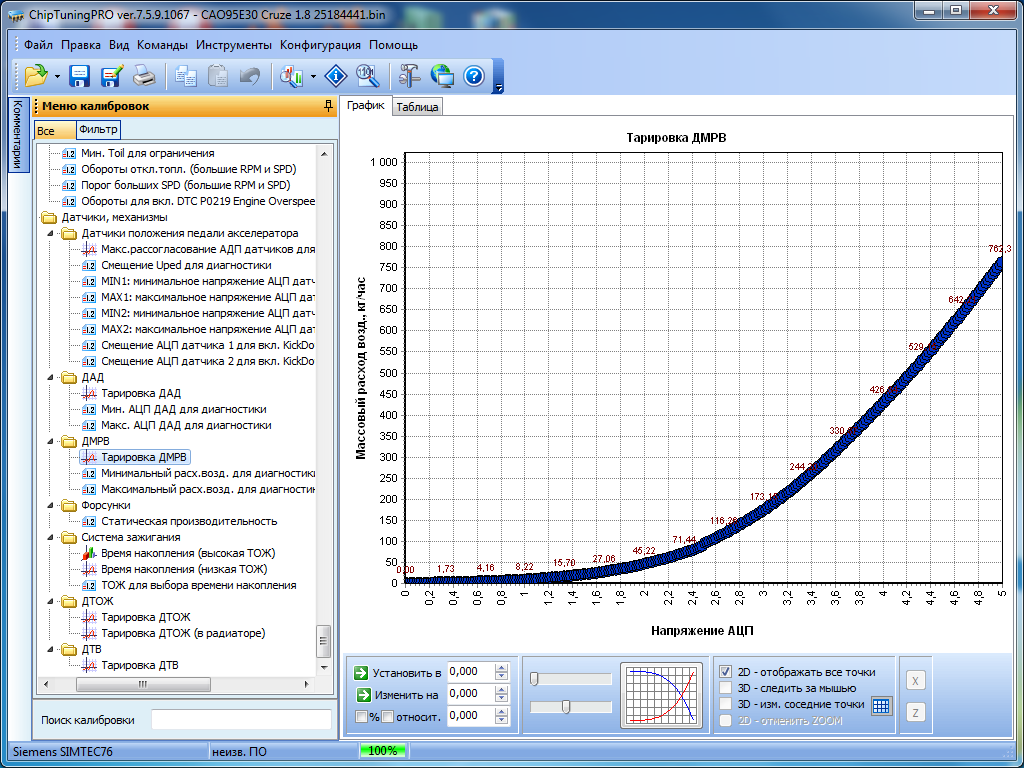1024x768 pixels.
Task: Collapse the 'ДМРВ' folder node
Action: click(x=51, y=441)
